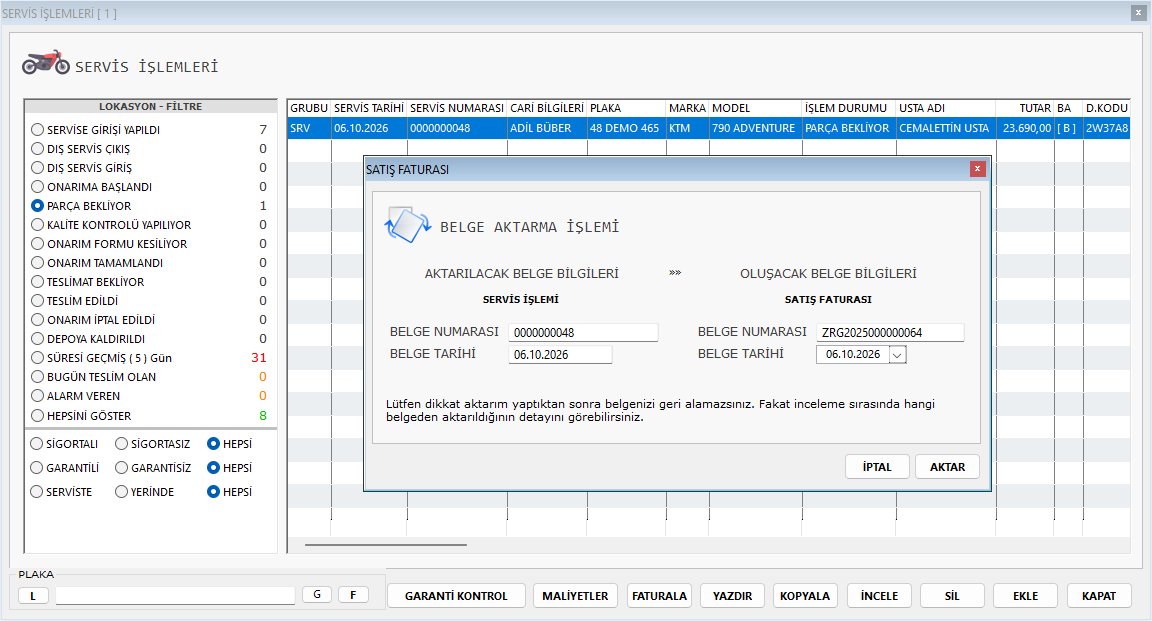
Task: Click the F button beside plate field
Action: click(x=353, y=595)
